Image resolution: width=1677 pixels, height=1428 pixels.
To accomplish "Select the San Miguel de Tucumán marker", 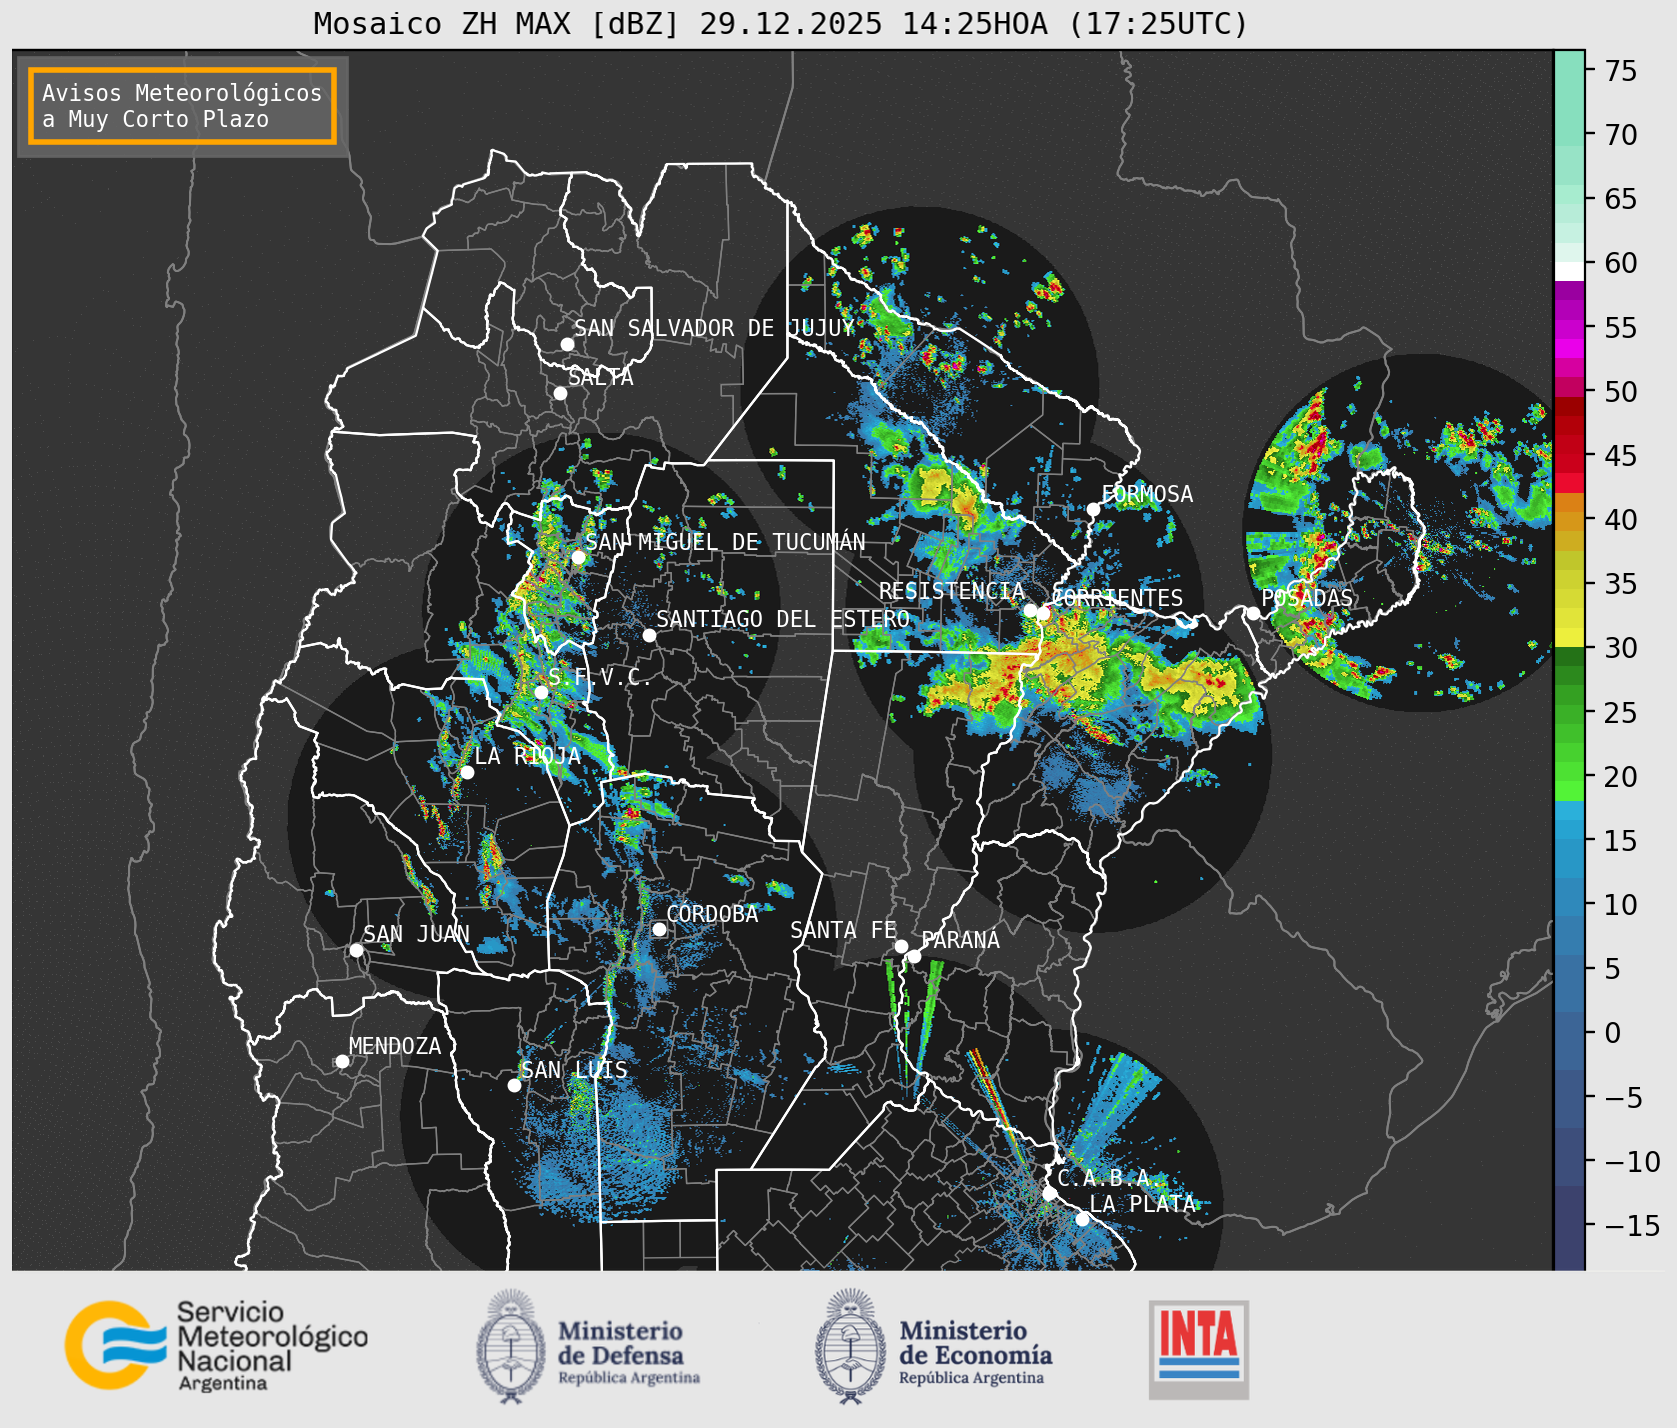I will point(578,557).
